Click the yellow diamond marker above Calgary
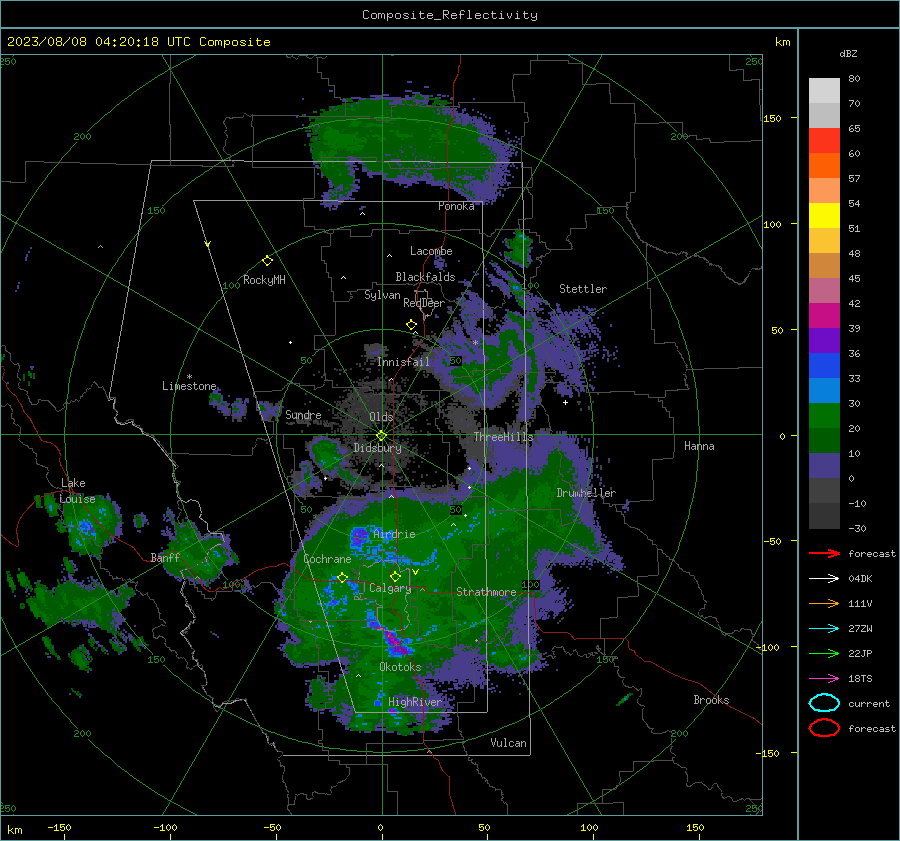 point(395,576)
